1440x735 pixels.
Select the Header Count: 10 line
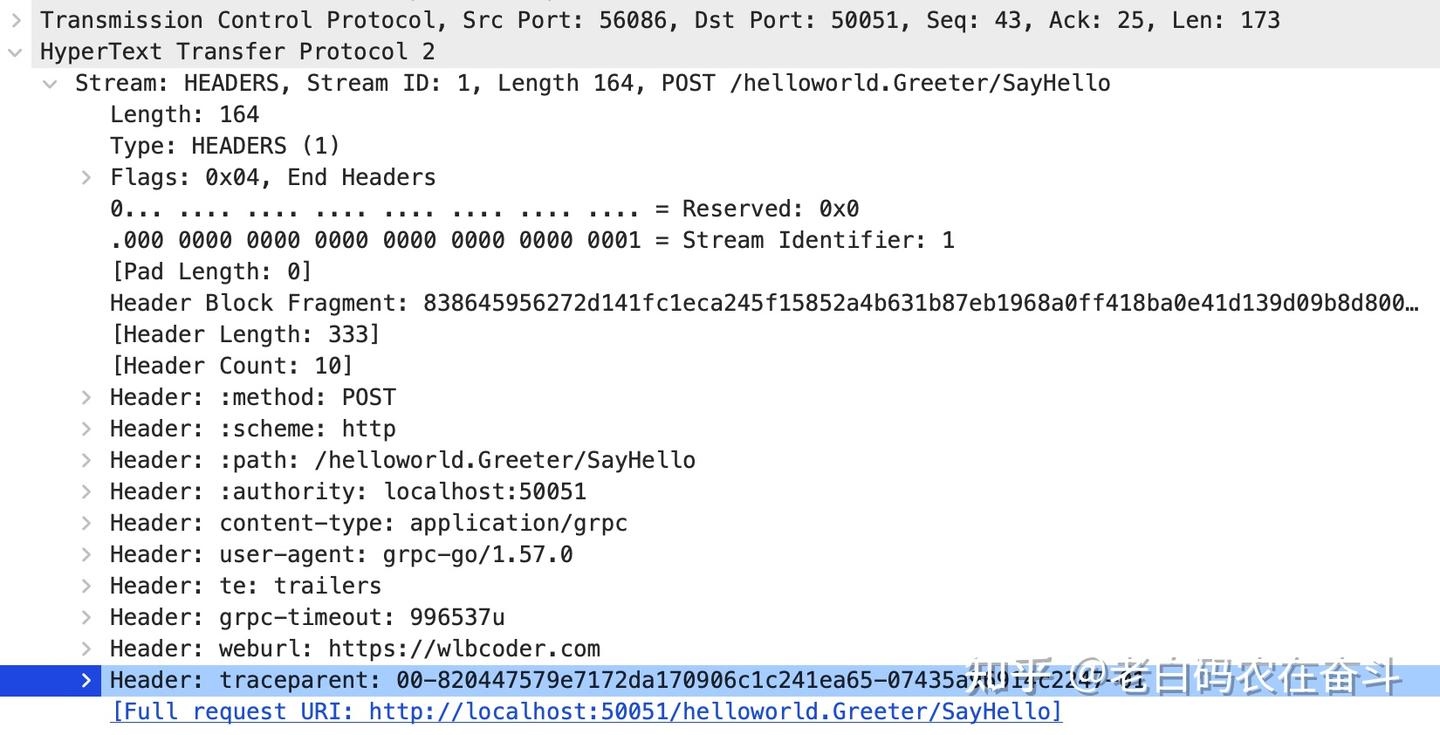(x=232, y=366)
